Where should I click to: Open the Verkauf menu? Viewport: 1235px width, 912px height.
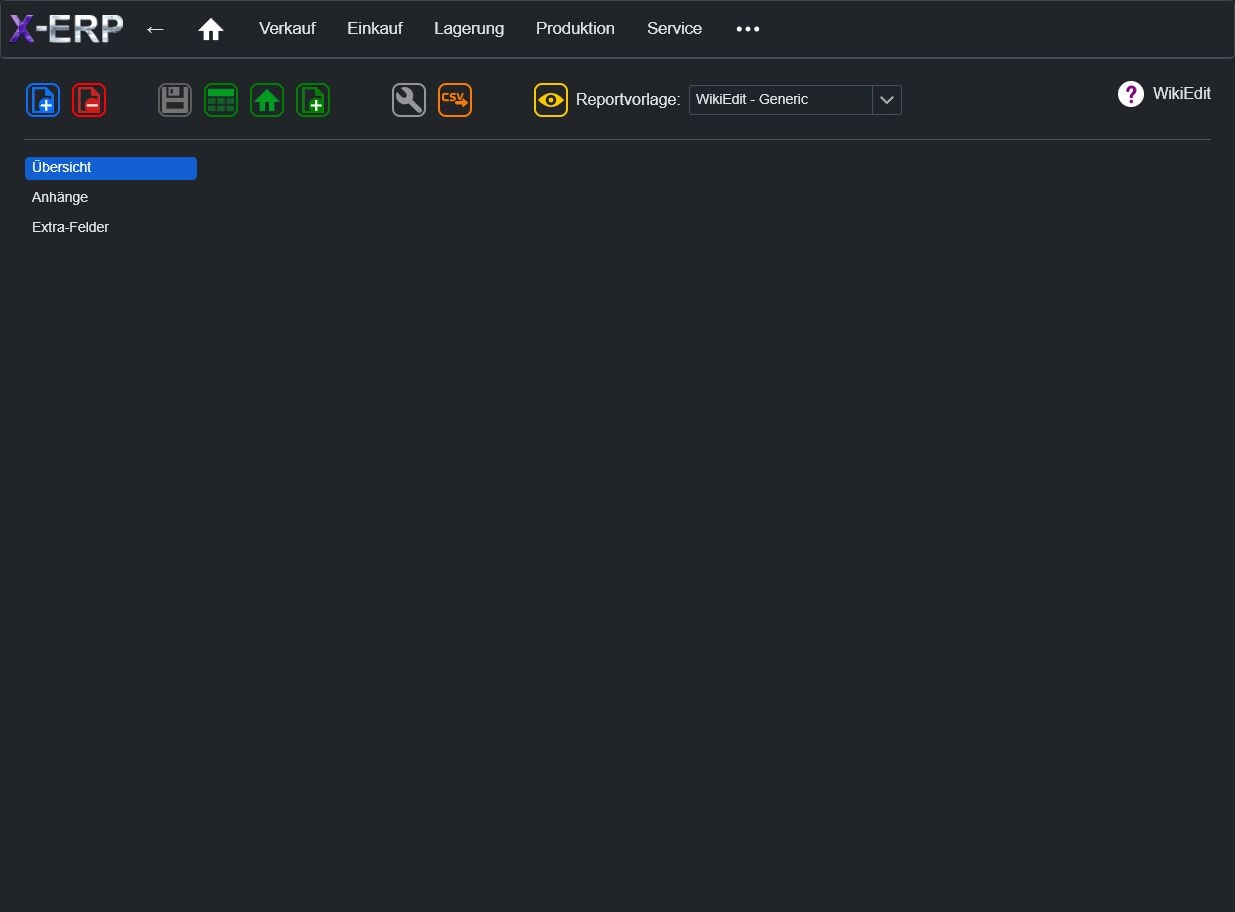tap(287, 29)
